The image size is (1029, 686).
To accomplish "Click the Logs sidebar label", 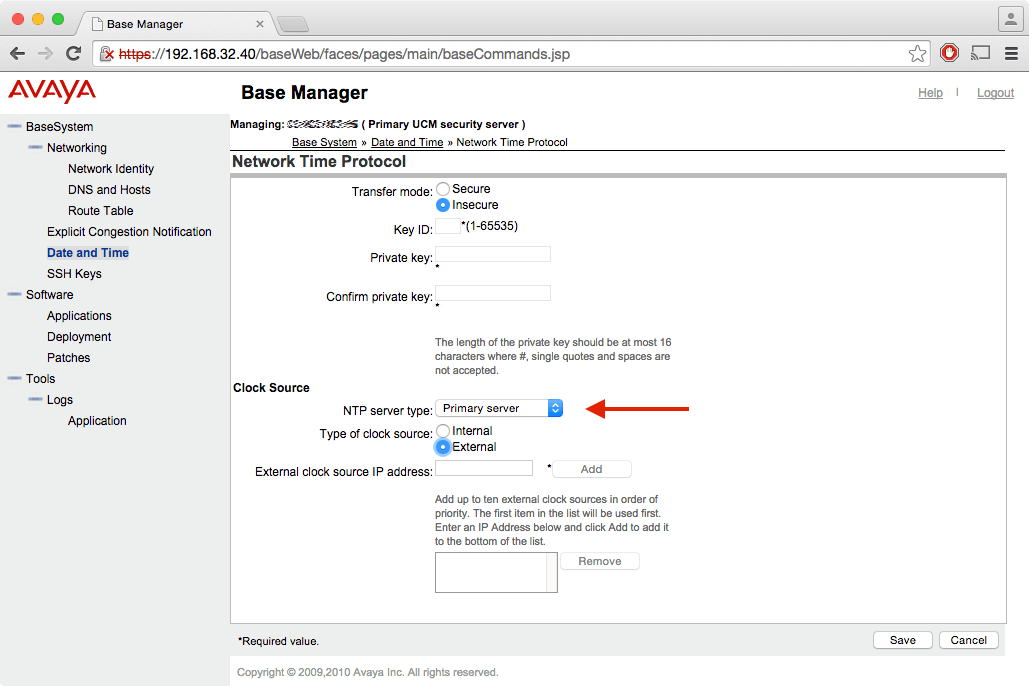I will tap(60, 400).
